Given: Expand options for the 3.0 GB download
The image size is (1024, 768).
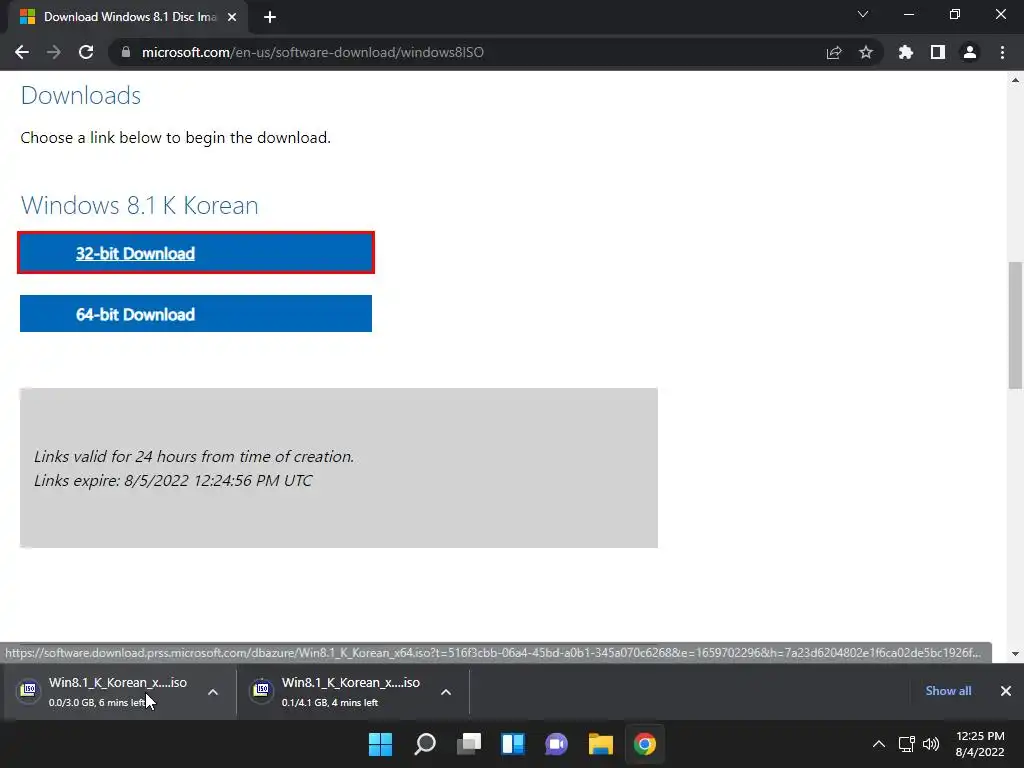Looking at the screenshot, I should [213, 692].
